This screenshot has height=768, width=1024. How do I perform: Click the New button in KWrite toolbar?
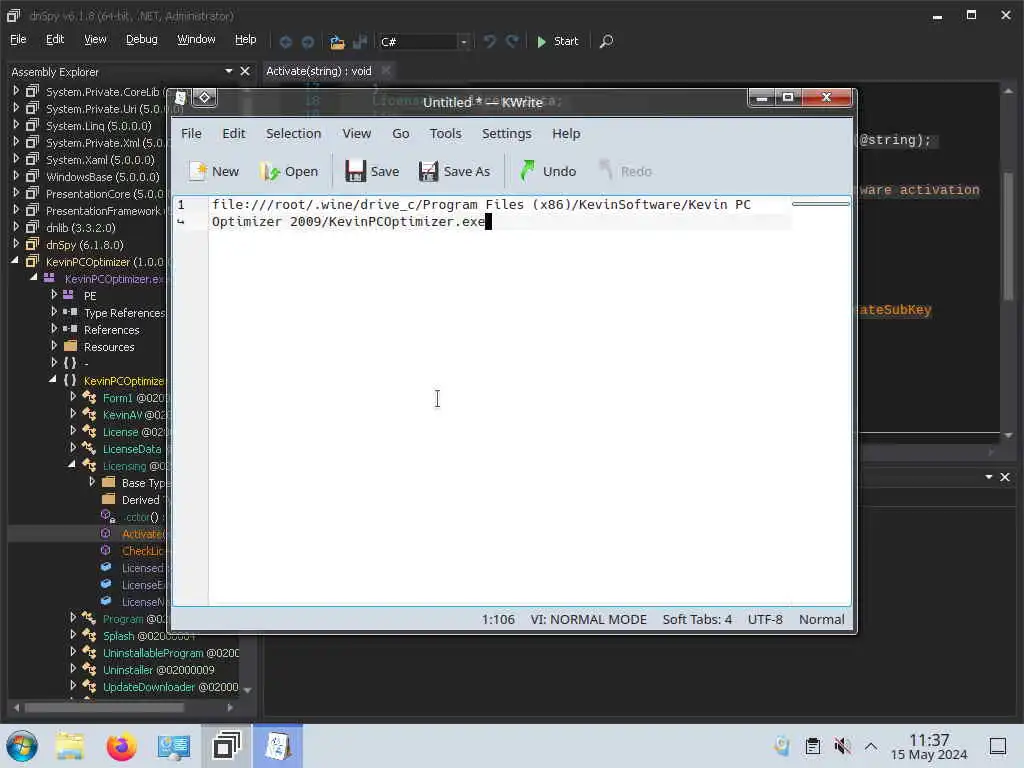click(x=214, y=171)
